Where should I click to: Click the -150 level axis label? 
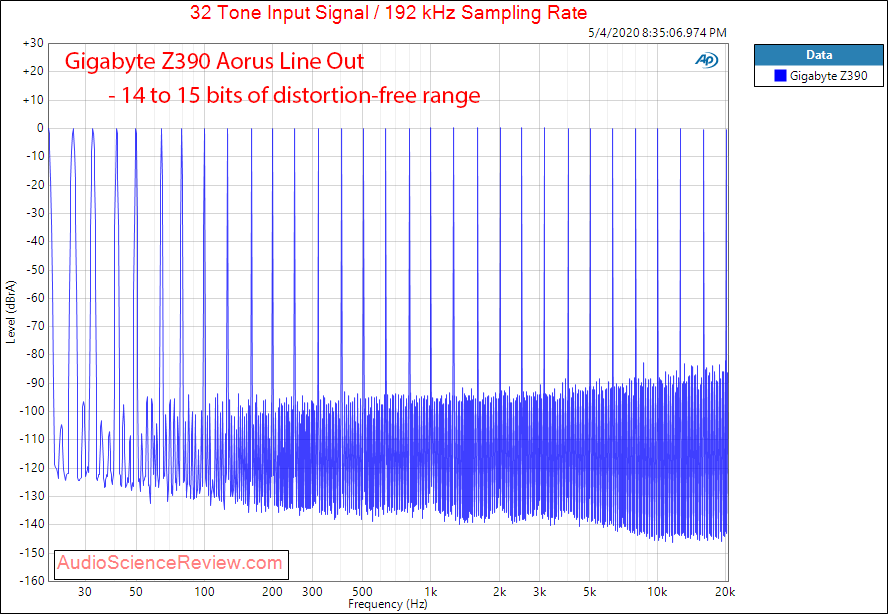point(32,553)
